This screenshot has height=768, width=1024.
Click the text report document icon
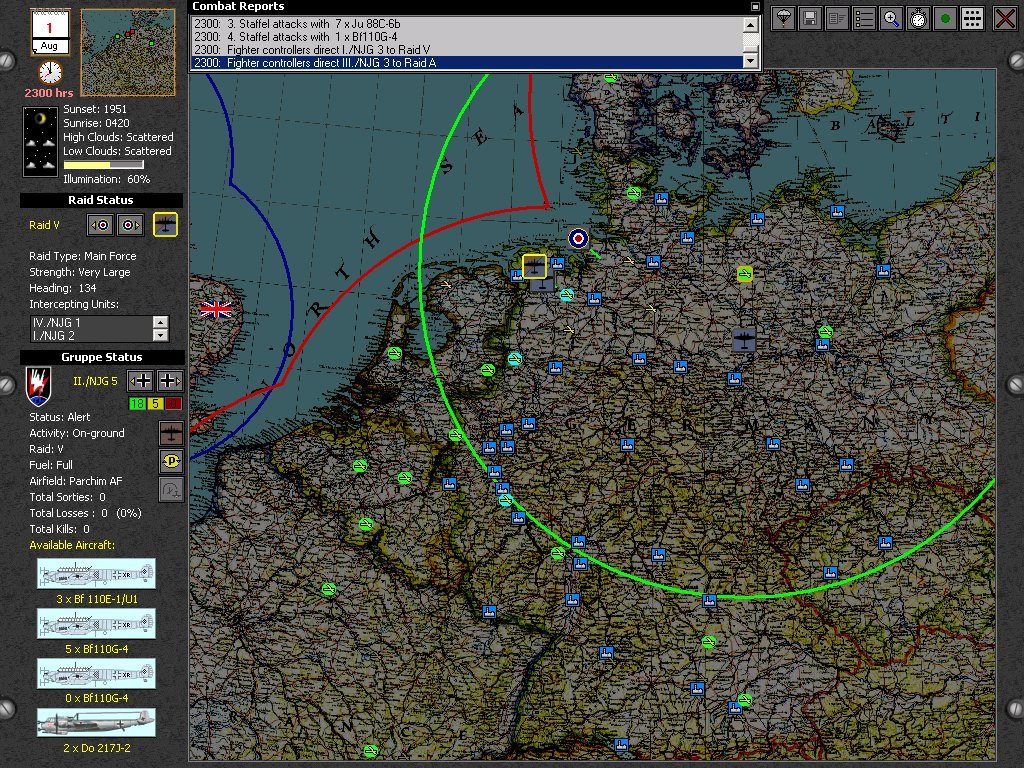point(838,17)
